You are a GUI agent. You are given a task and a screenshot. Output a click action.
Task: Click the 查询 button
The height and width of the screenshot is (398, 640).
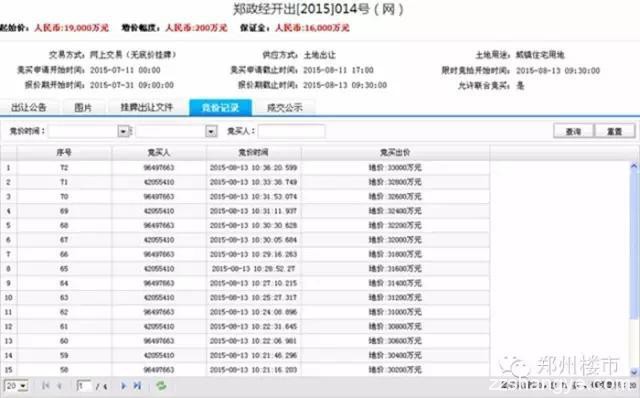pyautogui.click(x=573, y=131)
